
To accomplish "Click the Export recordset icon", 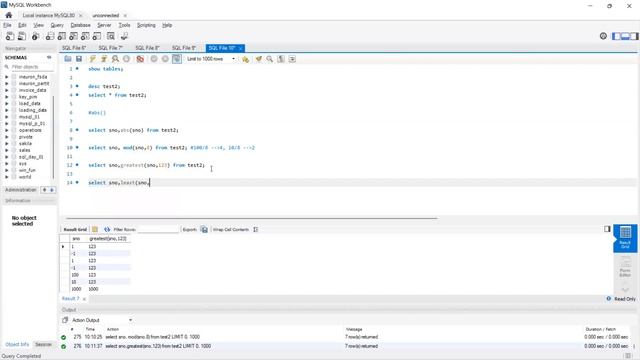I will point(204,229).
